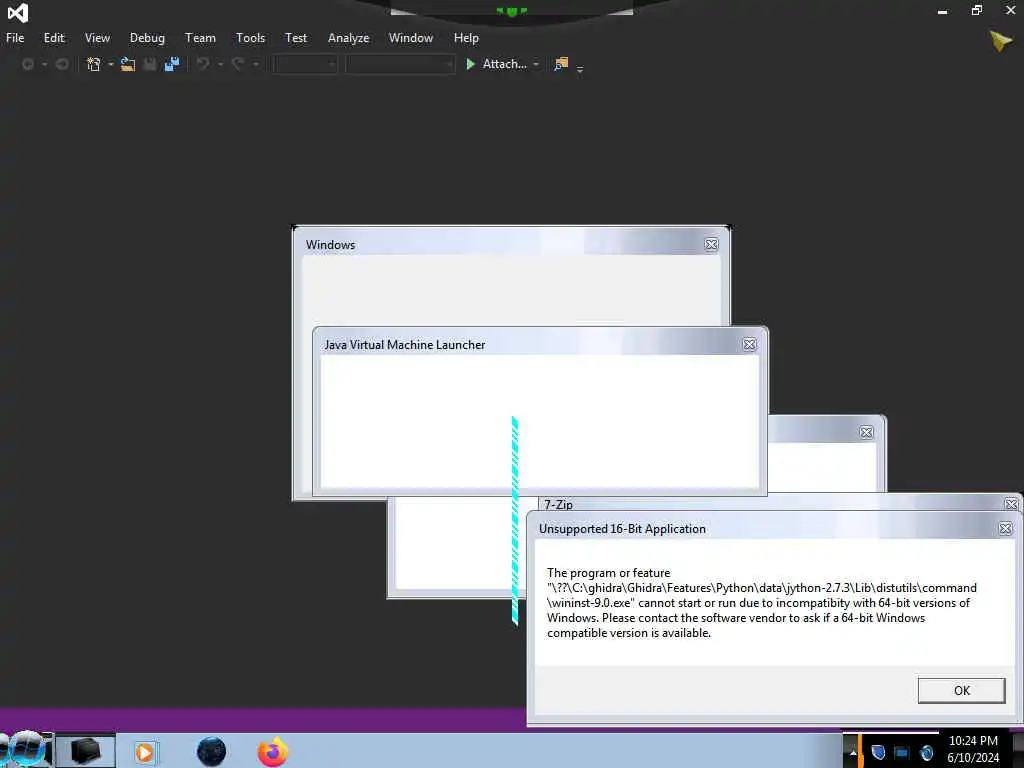Viewport: 1024px width, 768px height.
Task: Open the View menu
Action: (x=97, y=38)
